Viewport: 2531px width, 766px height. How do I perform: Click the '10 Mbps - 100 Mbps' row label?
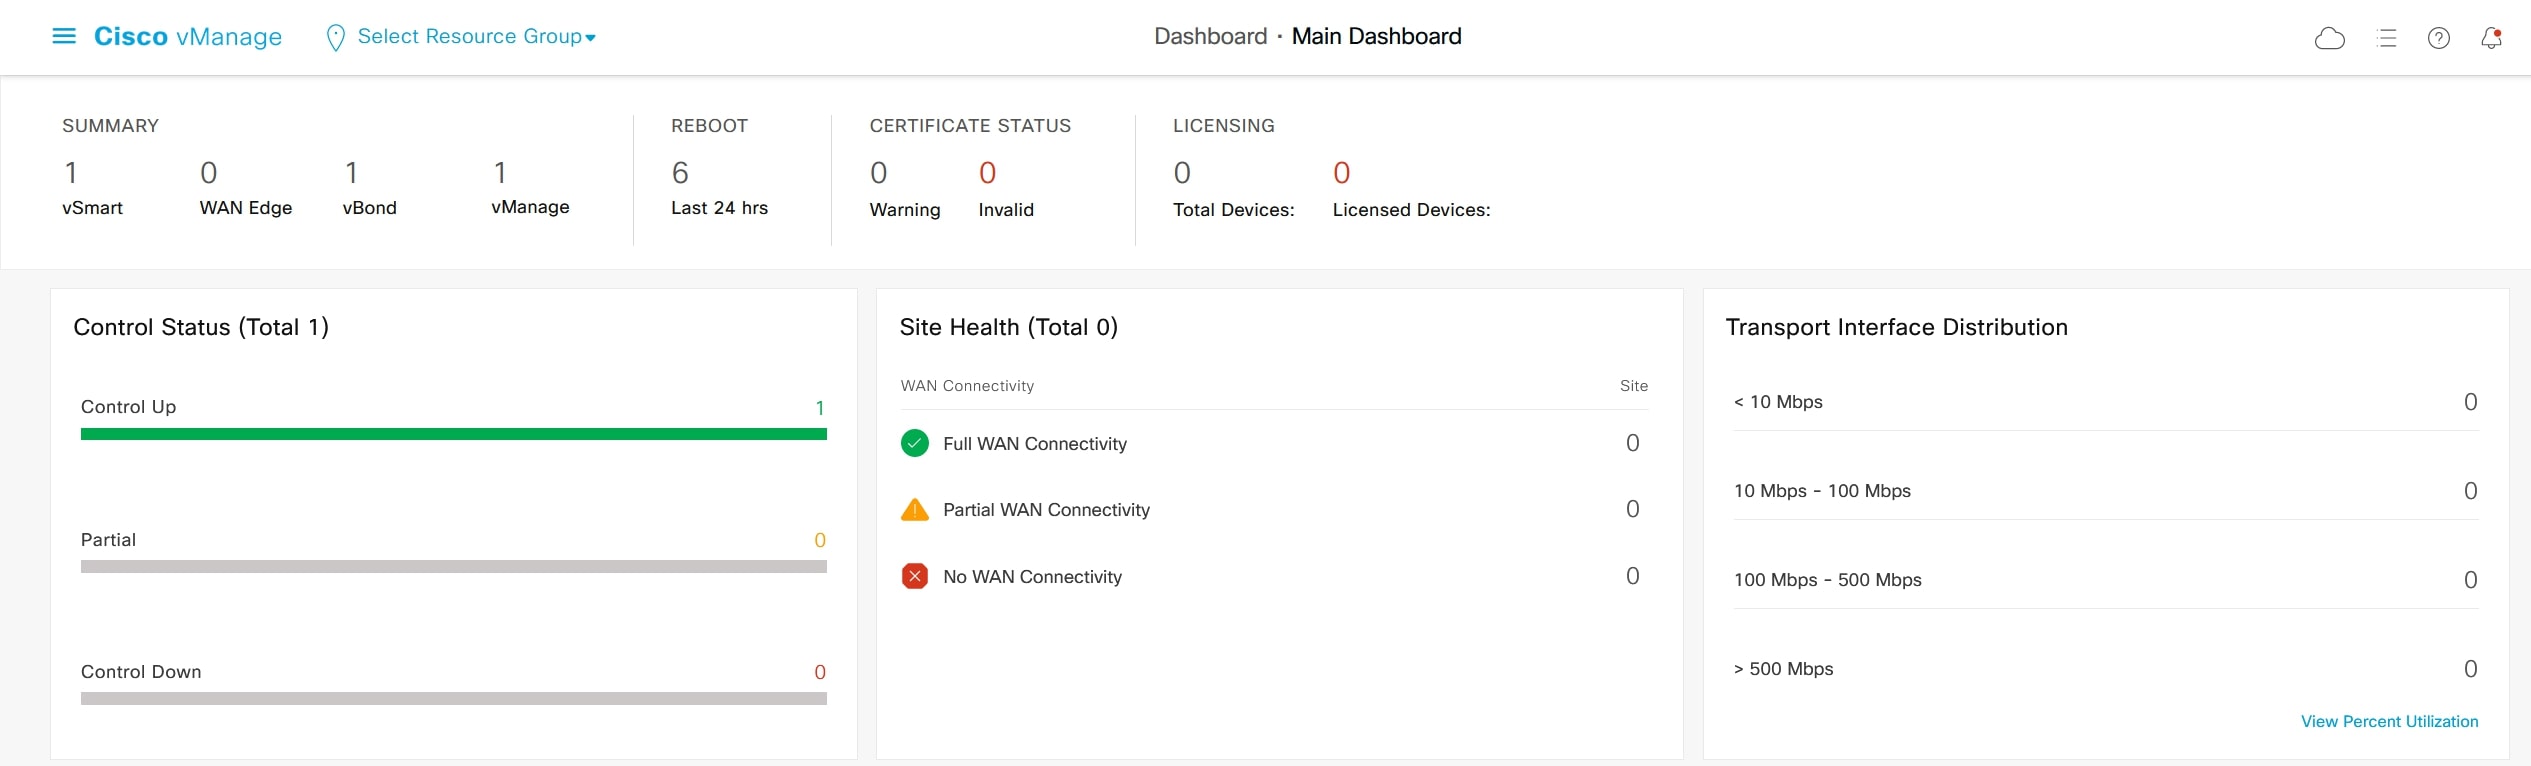(1822, 491)
